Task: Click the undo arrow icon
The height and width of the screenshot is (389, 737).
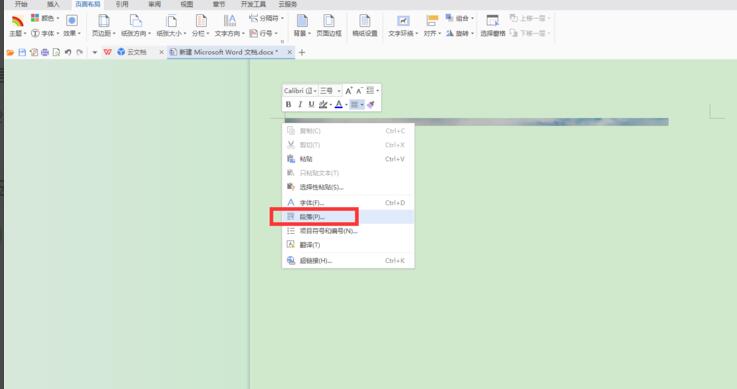Action: [x=68, y=52]
